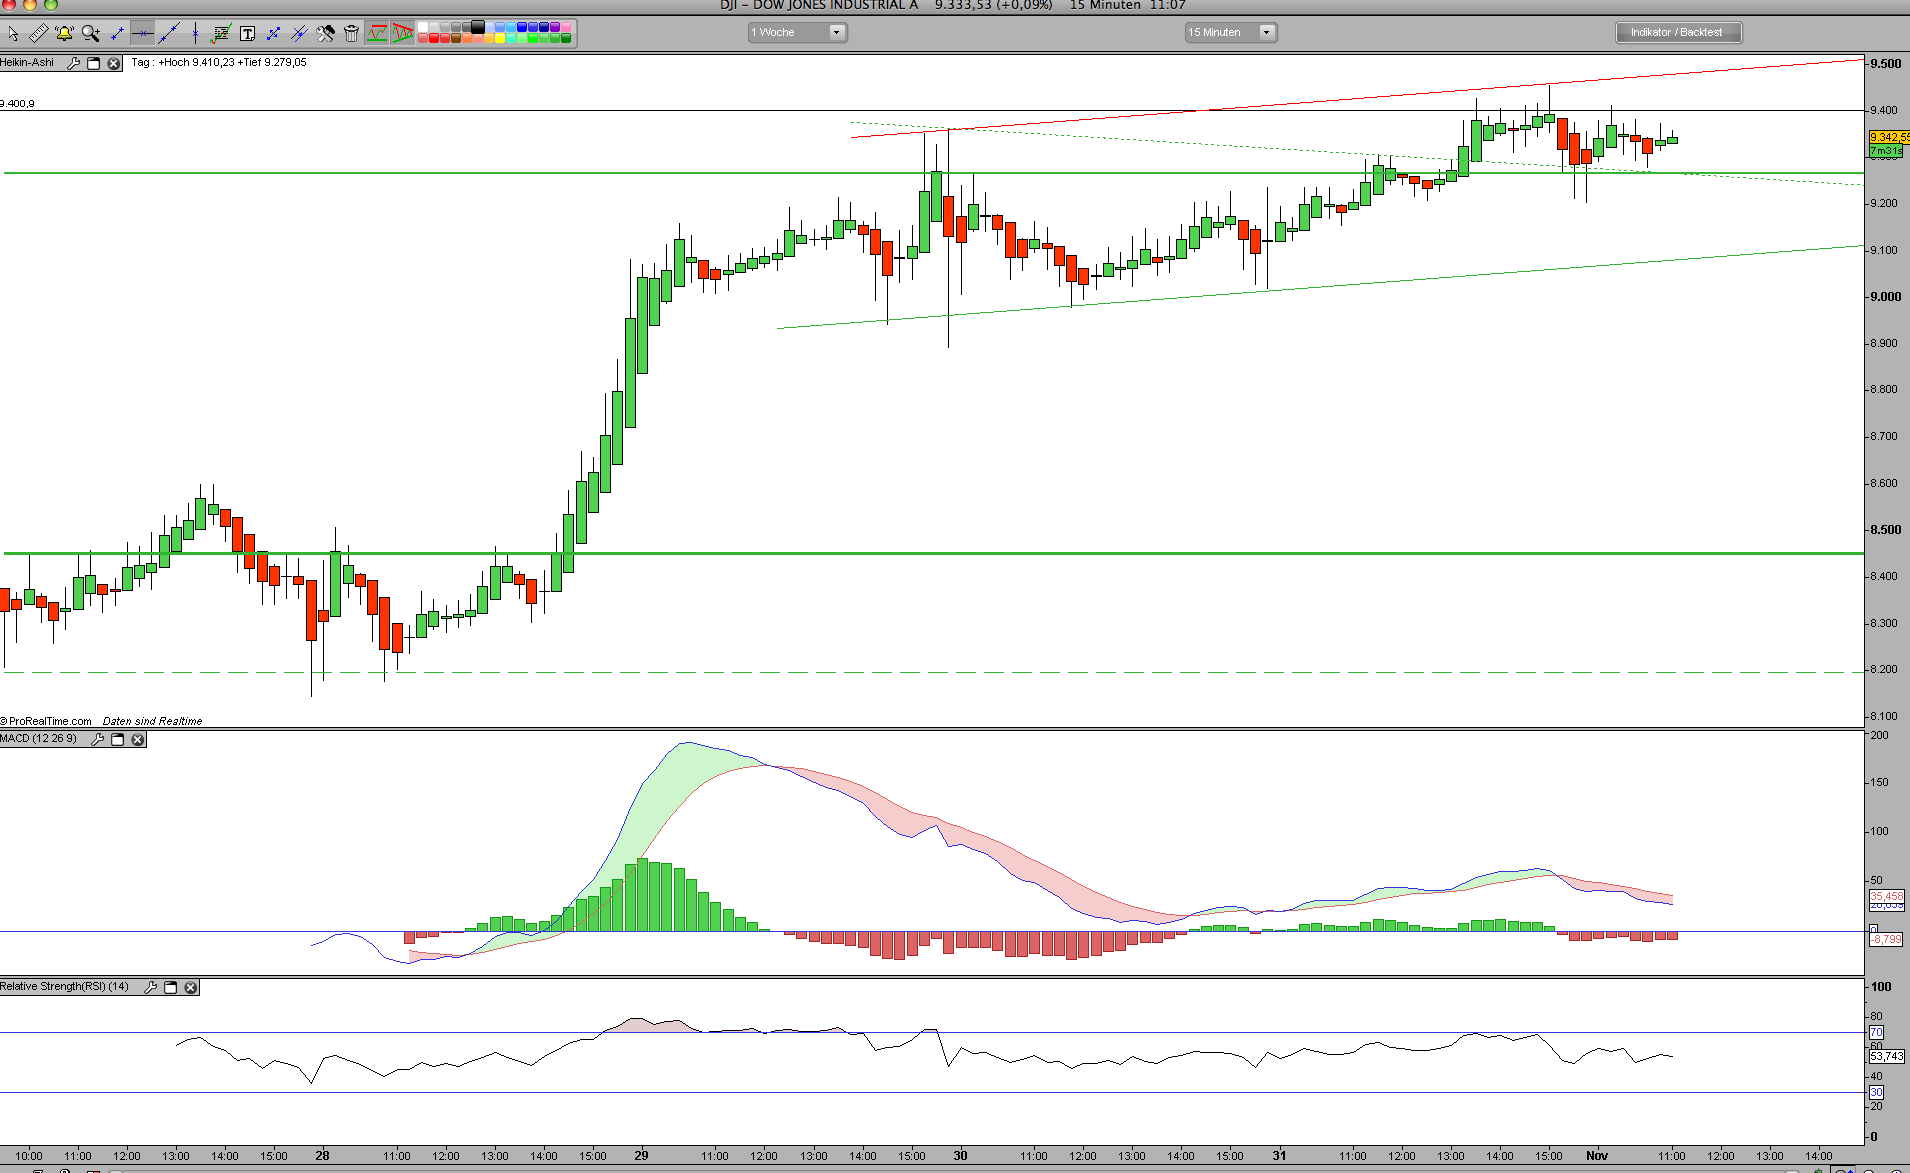The width and height of the screenshot is (1910, 1173).
Task: Maximize the Relative Strength panel
Action: (170, 987)
